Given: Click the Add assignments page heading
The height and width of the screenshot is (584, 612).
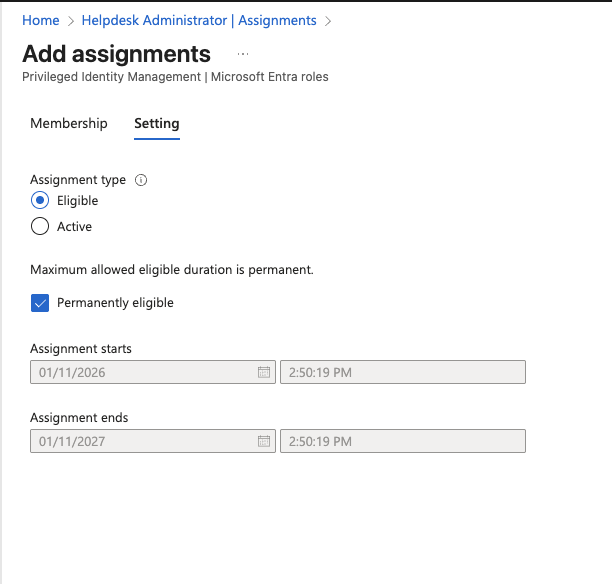Looking at the screenshot, I should (116, 54).
